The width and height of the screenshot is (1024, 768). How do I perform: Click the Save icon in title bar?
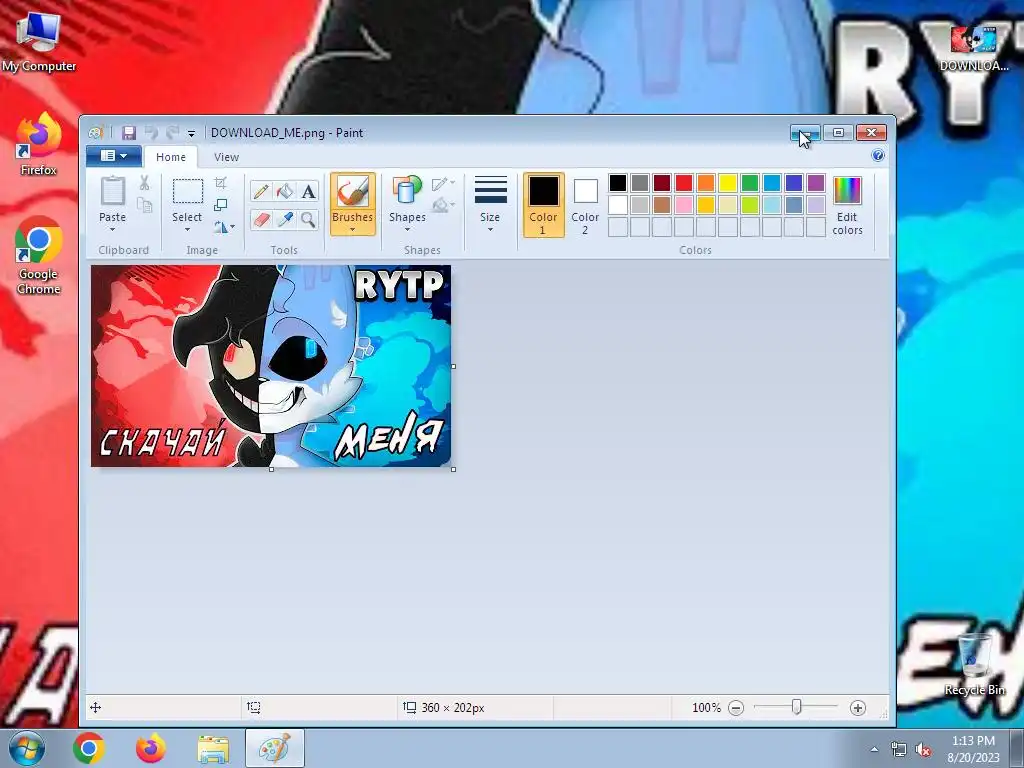coord(129,133)
